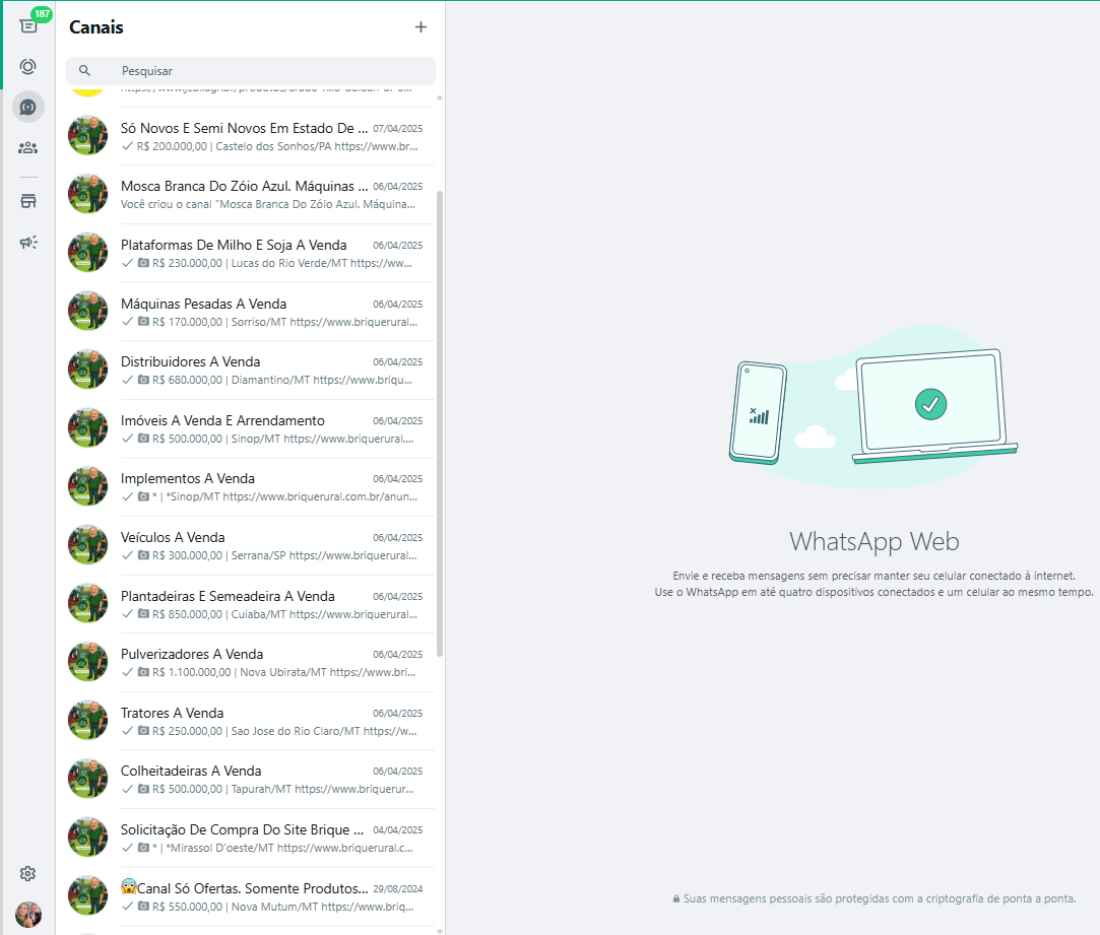Open the Status tab icon

click(28, 67)
